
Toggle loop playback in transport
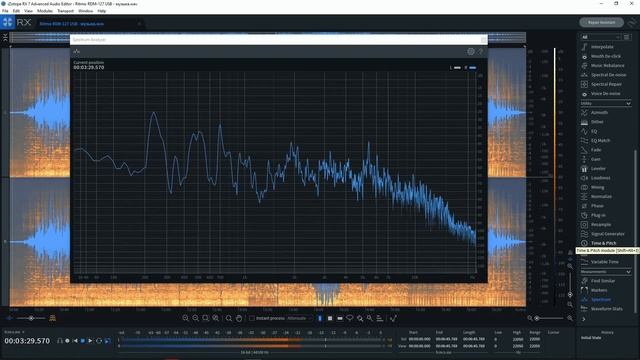(99, 341)
